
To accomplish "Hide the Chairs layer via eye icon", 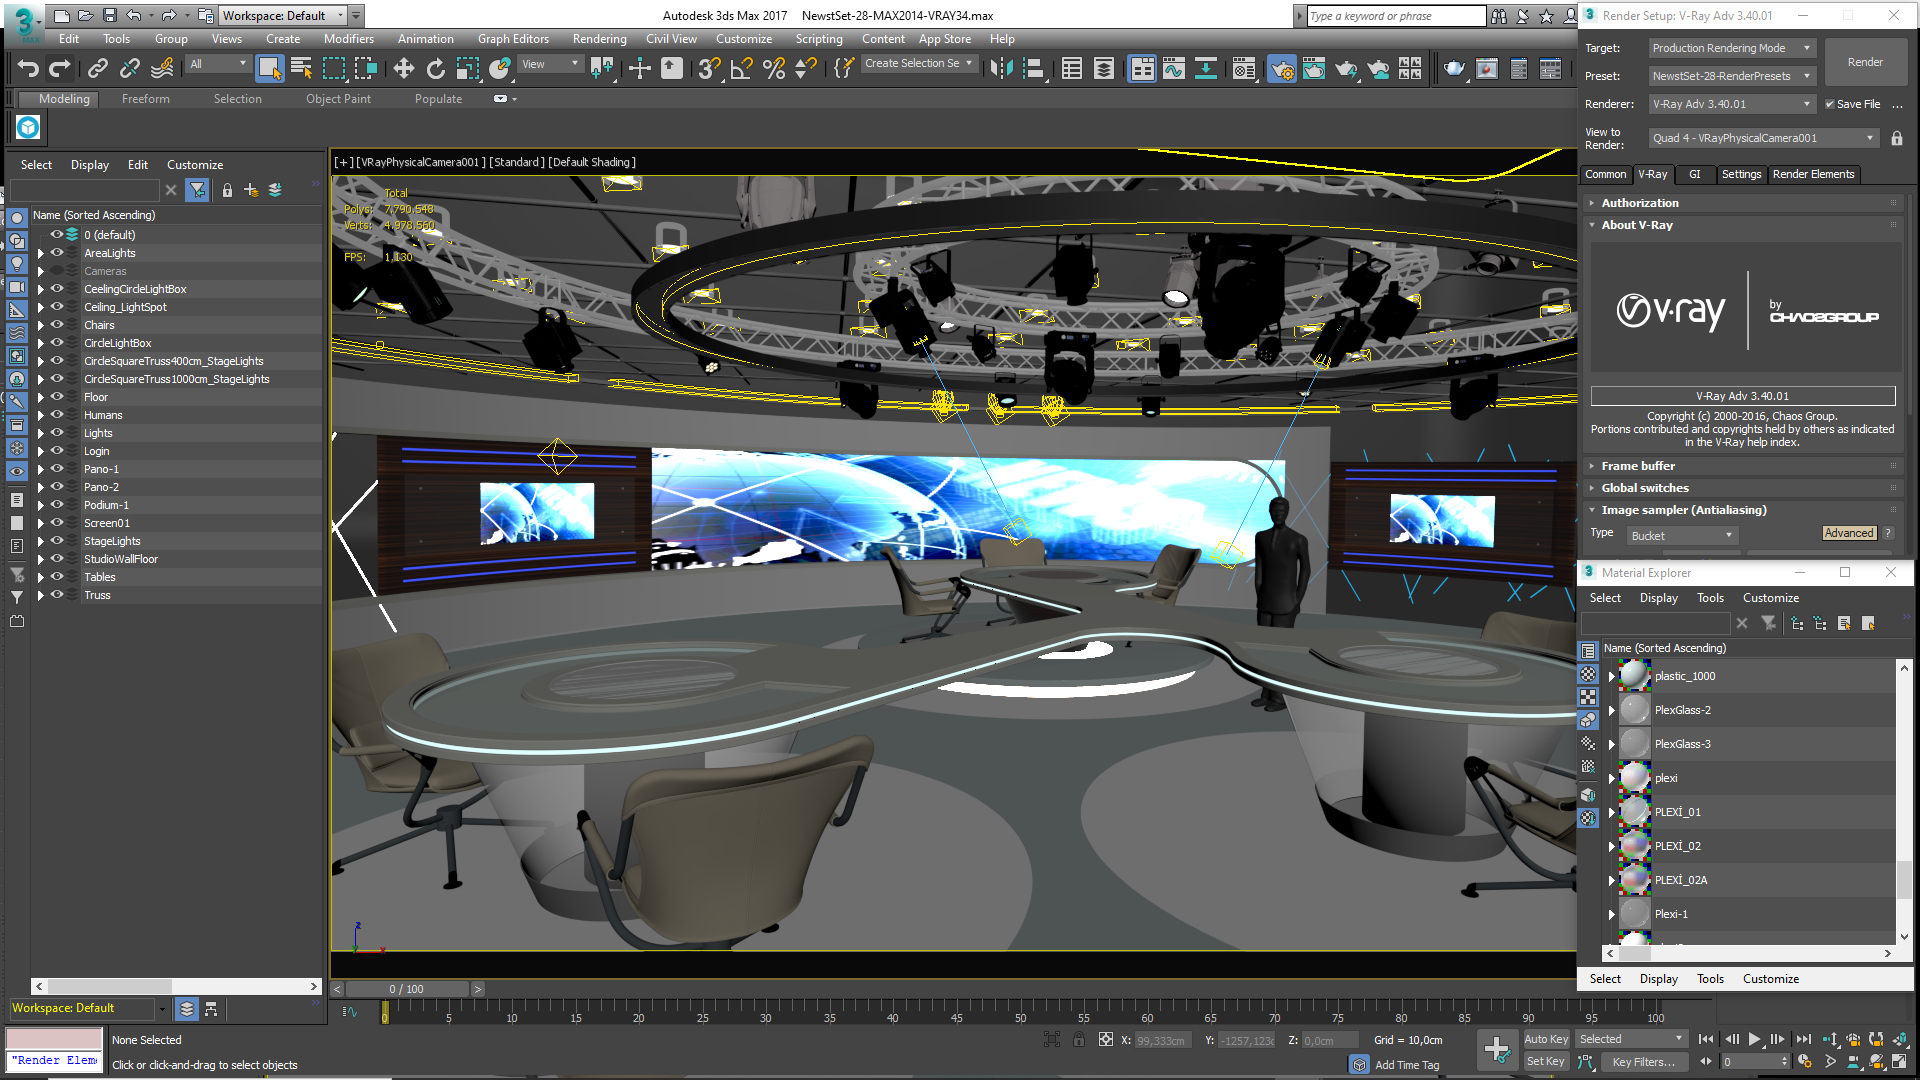I will pos(57,325).
